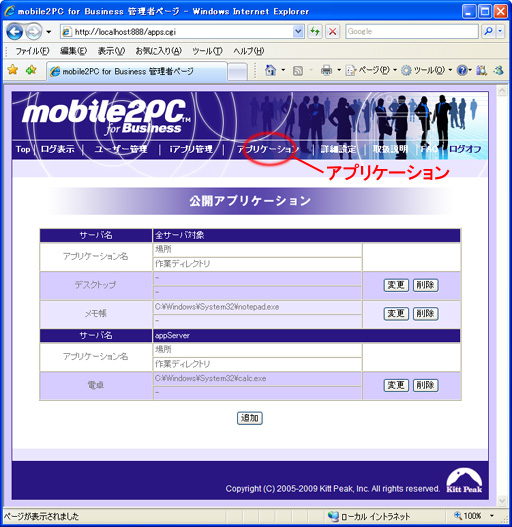Select the ユーザー管理 navigation tab
Image resolution: width=512 pixels, height=527 pixels.
(121, 149)
